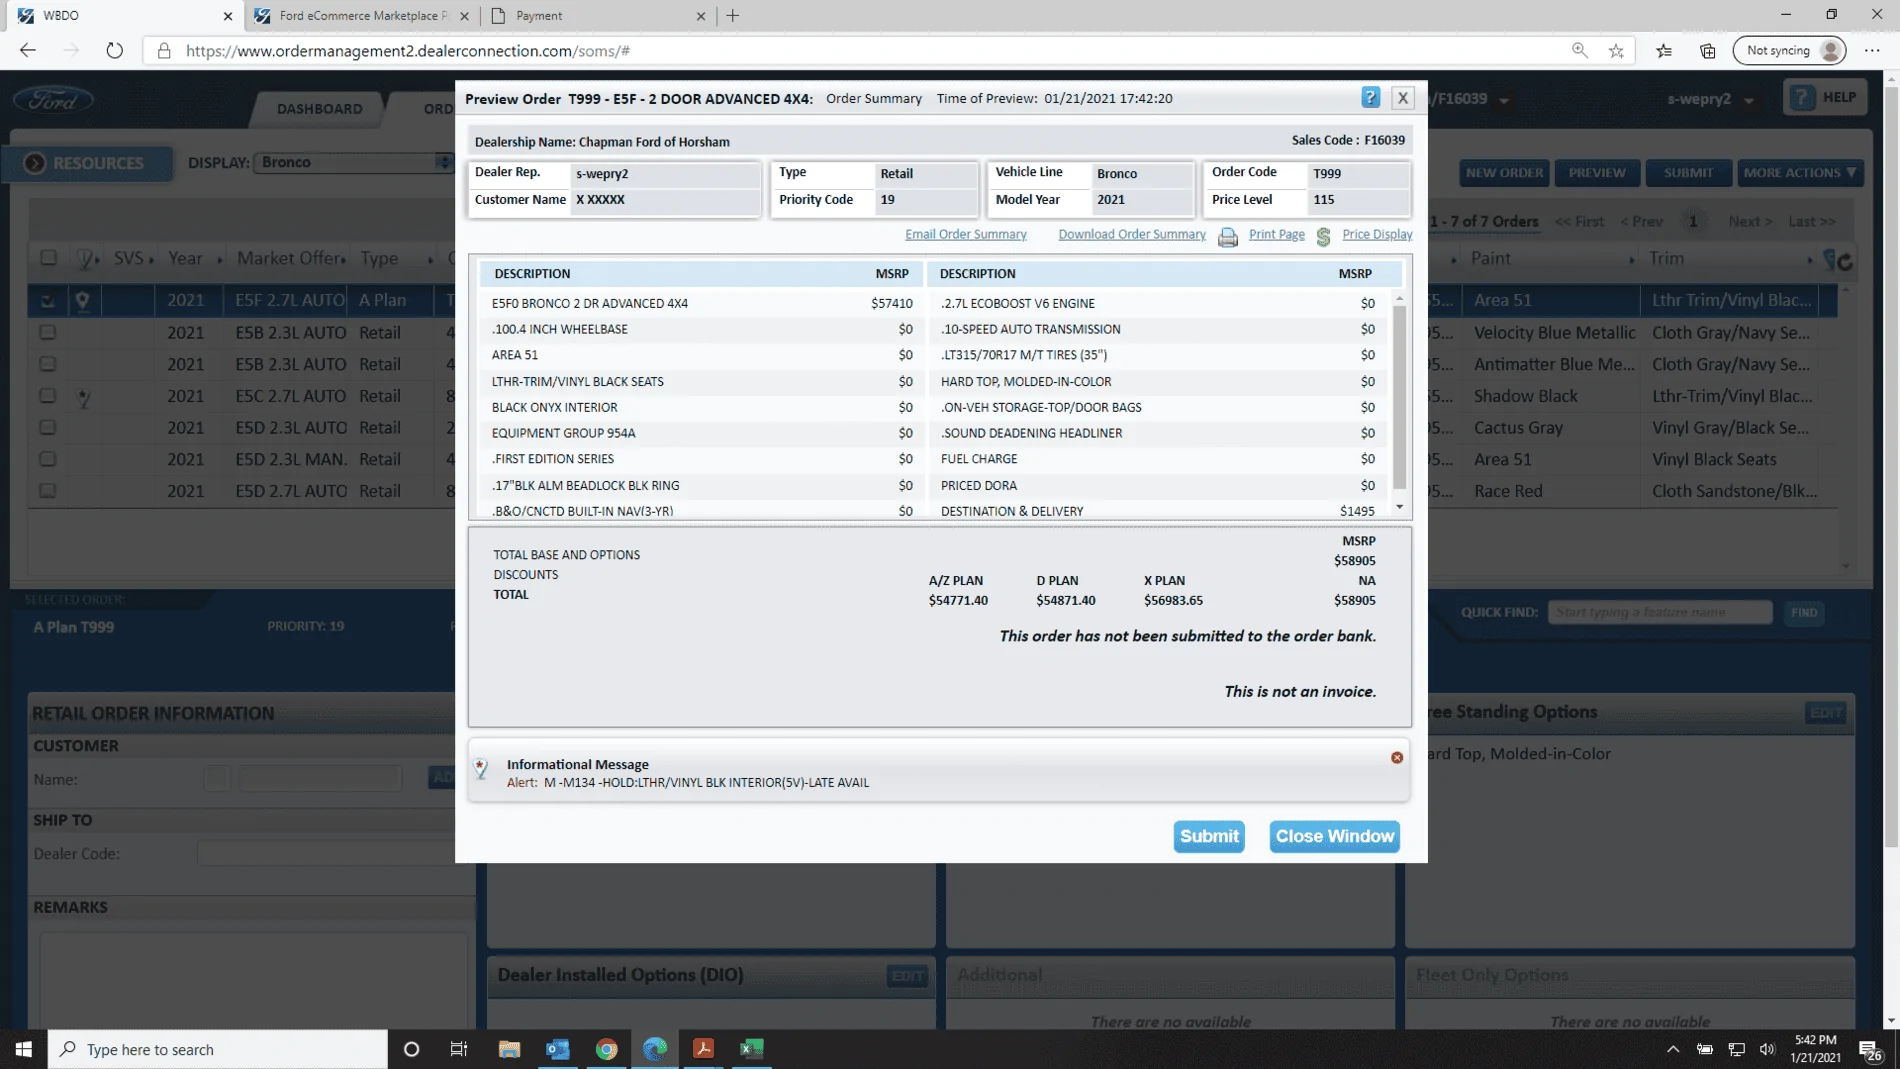Check the Antimatter Blue order row
1900x1069 pixels.
(48, 364)
